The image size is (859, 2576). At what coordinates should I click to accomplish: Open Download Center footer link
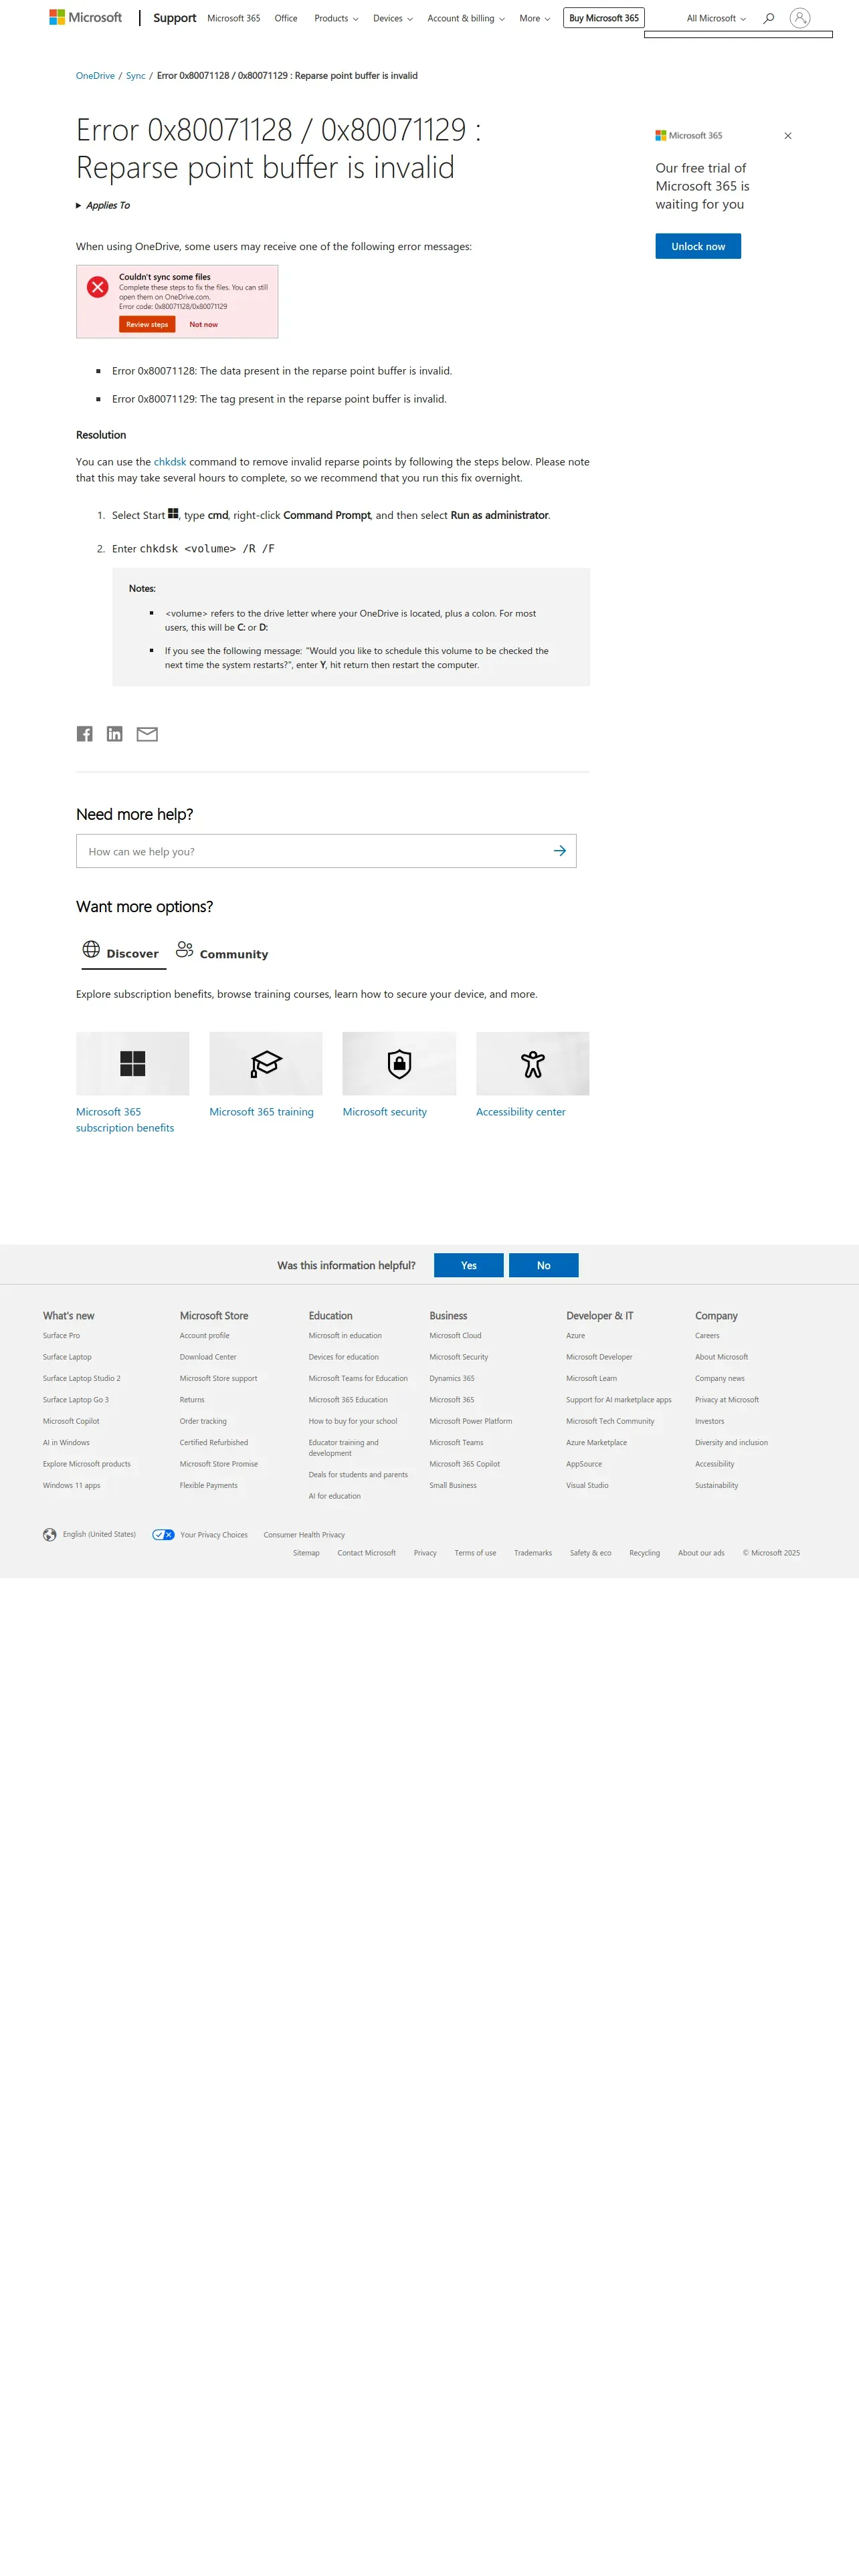click(208, 1357)
